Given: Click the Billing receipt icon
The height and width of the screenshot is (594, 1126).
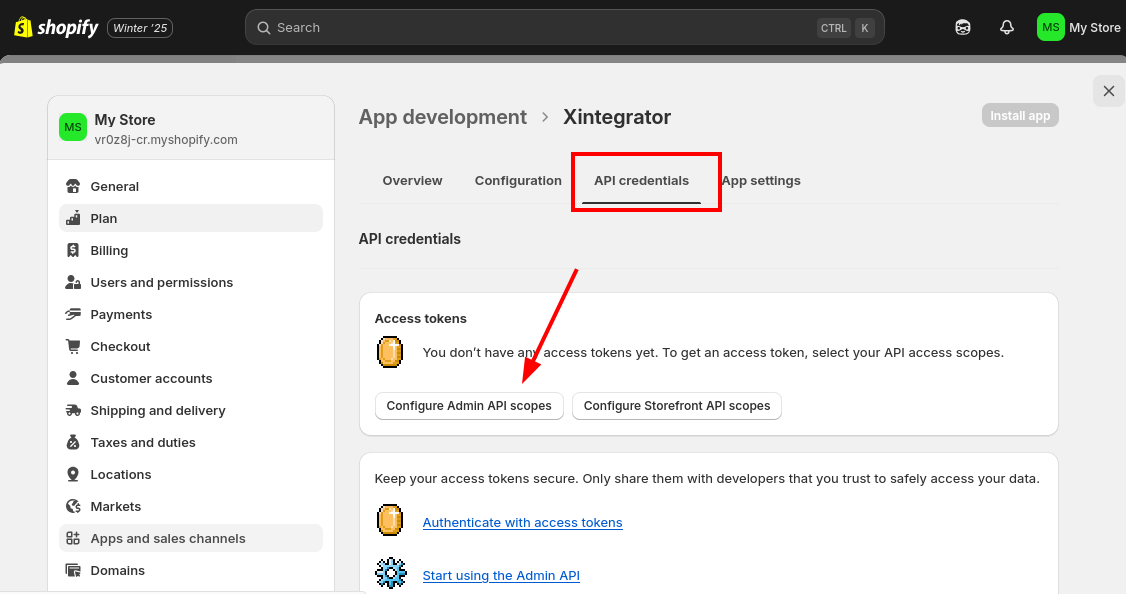Looking at the screenshot, I should click(73, 250).
